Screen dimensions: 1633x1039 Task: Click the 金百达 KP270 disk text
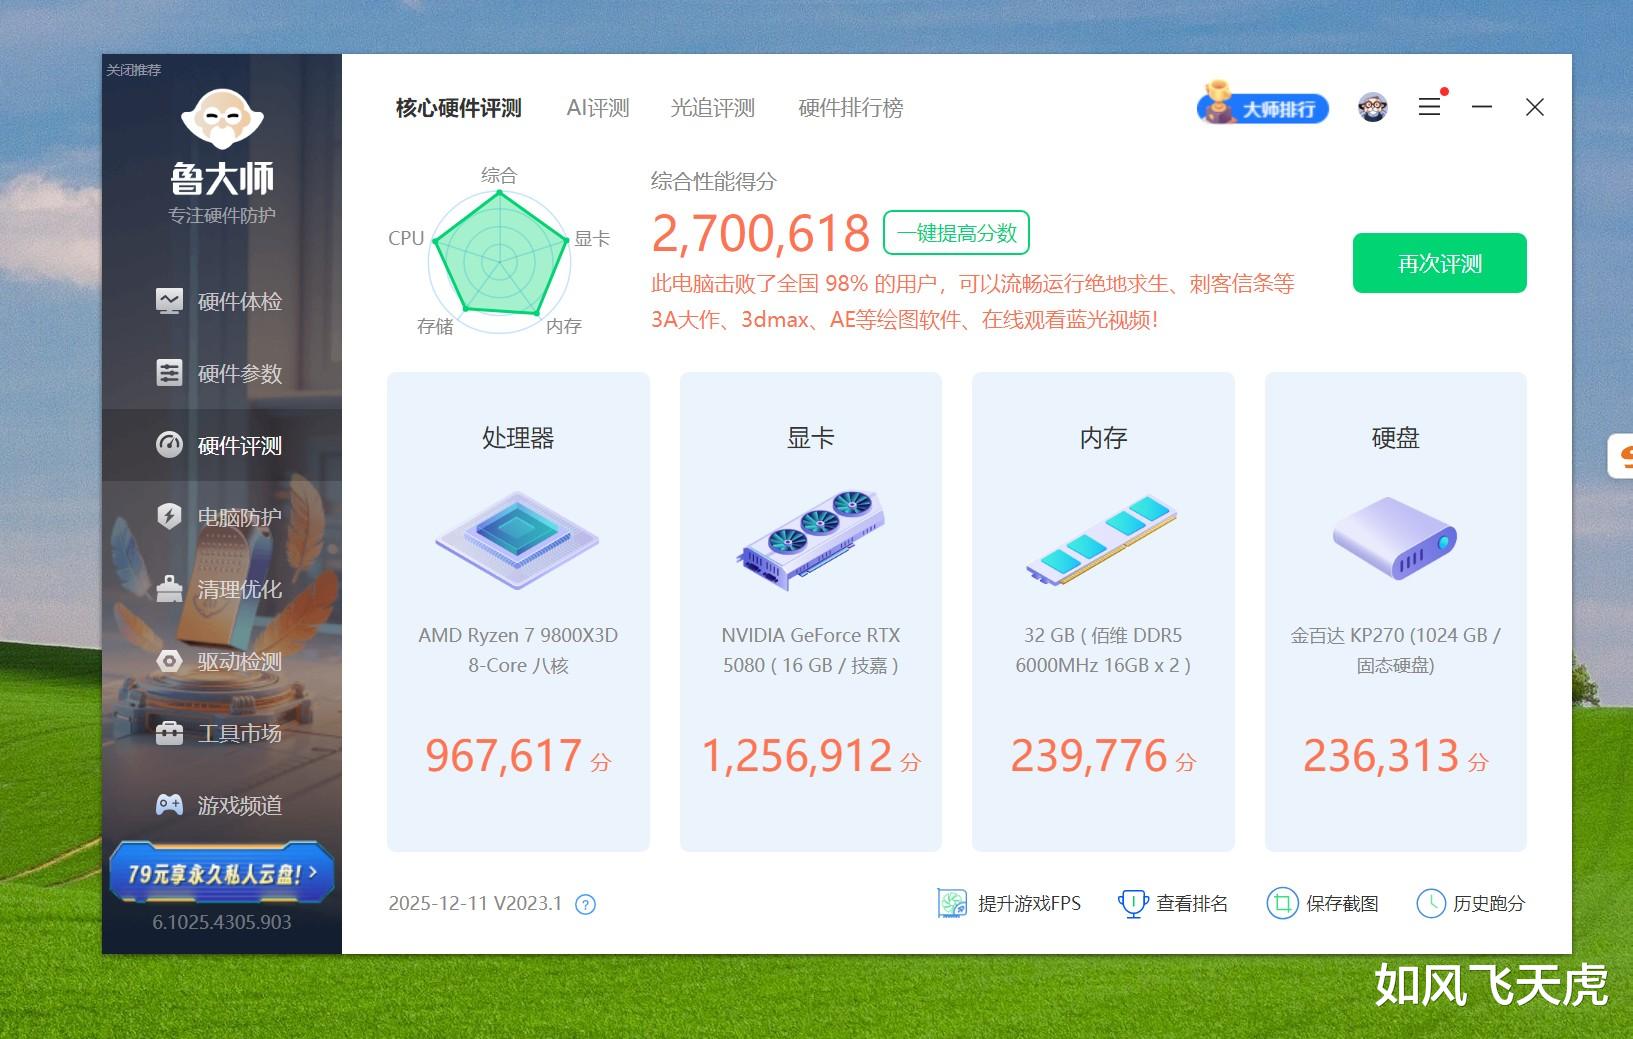tap(1395, 650)
